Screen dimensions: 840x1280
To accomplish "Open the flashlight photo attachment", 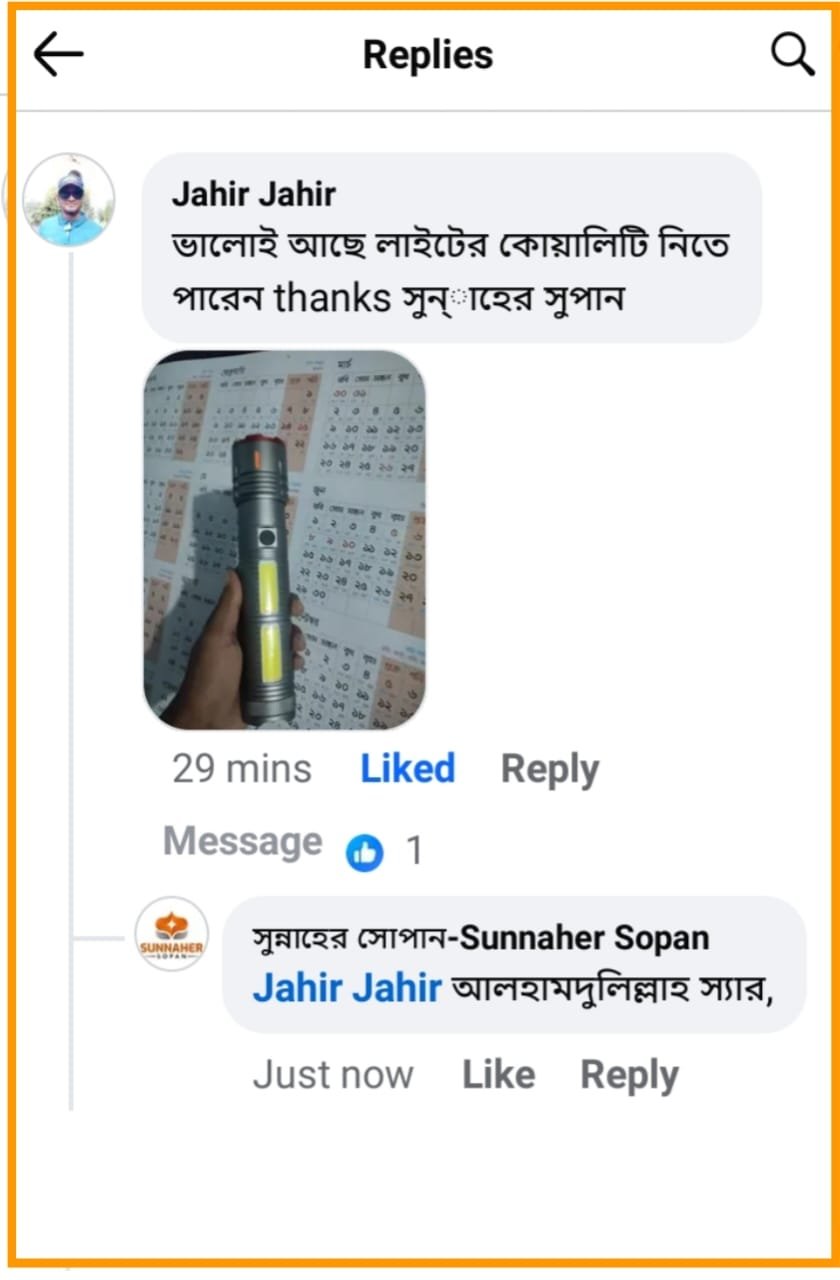I will point(284,540).
